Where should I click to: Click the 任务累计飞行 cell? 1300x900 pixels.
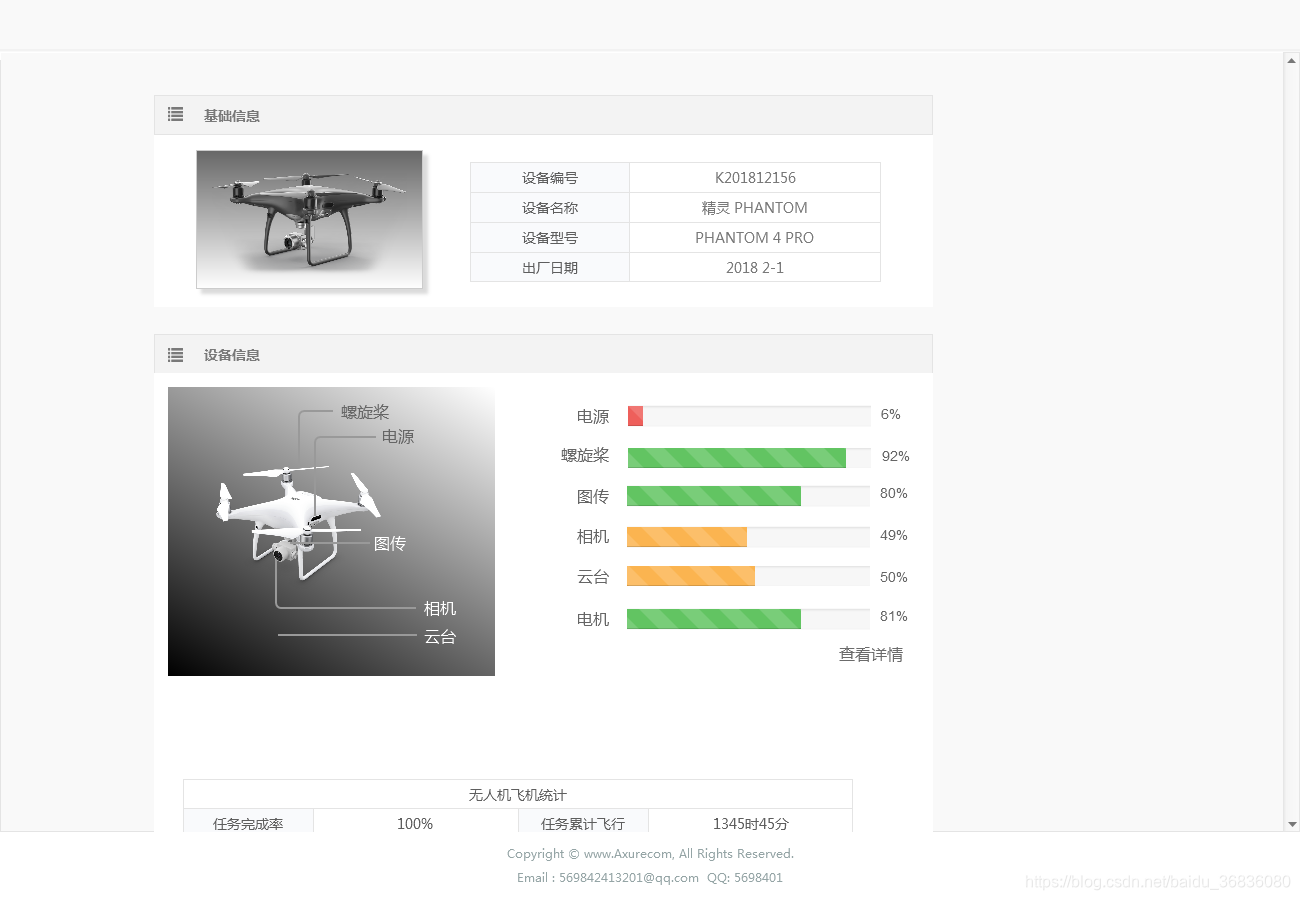[583, 821]
